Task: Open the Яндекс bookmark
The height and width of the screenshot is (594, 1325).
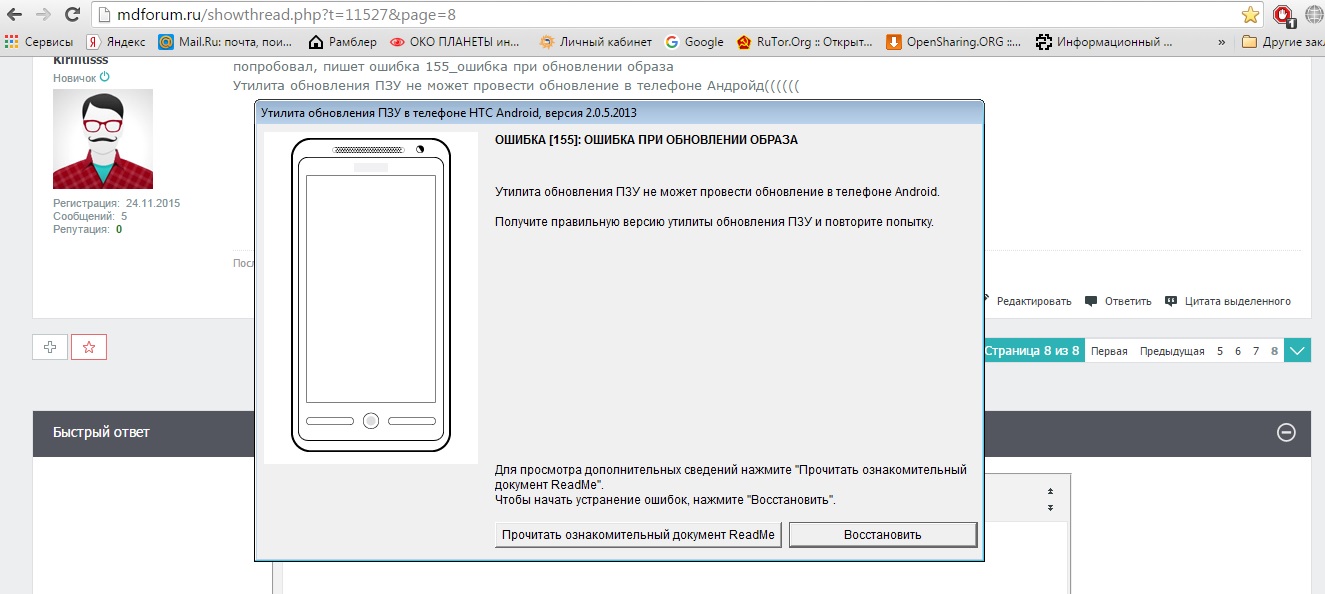Action: click(x=116, y=42)
